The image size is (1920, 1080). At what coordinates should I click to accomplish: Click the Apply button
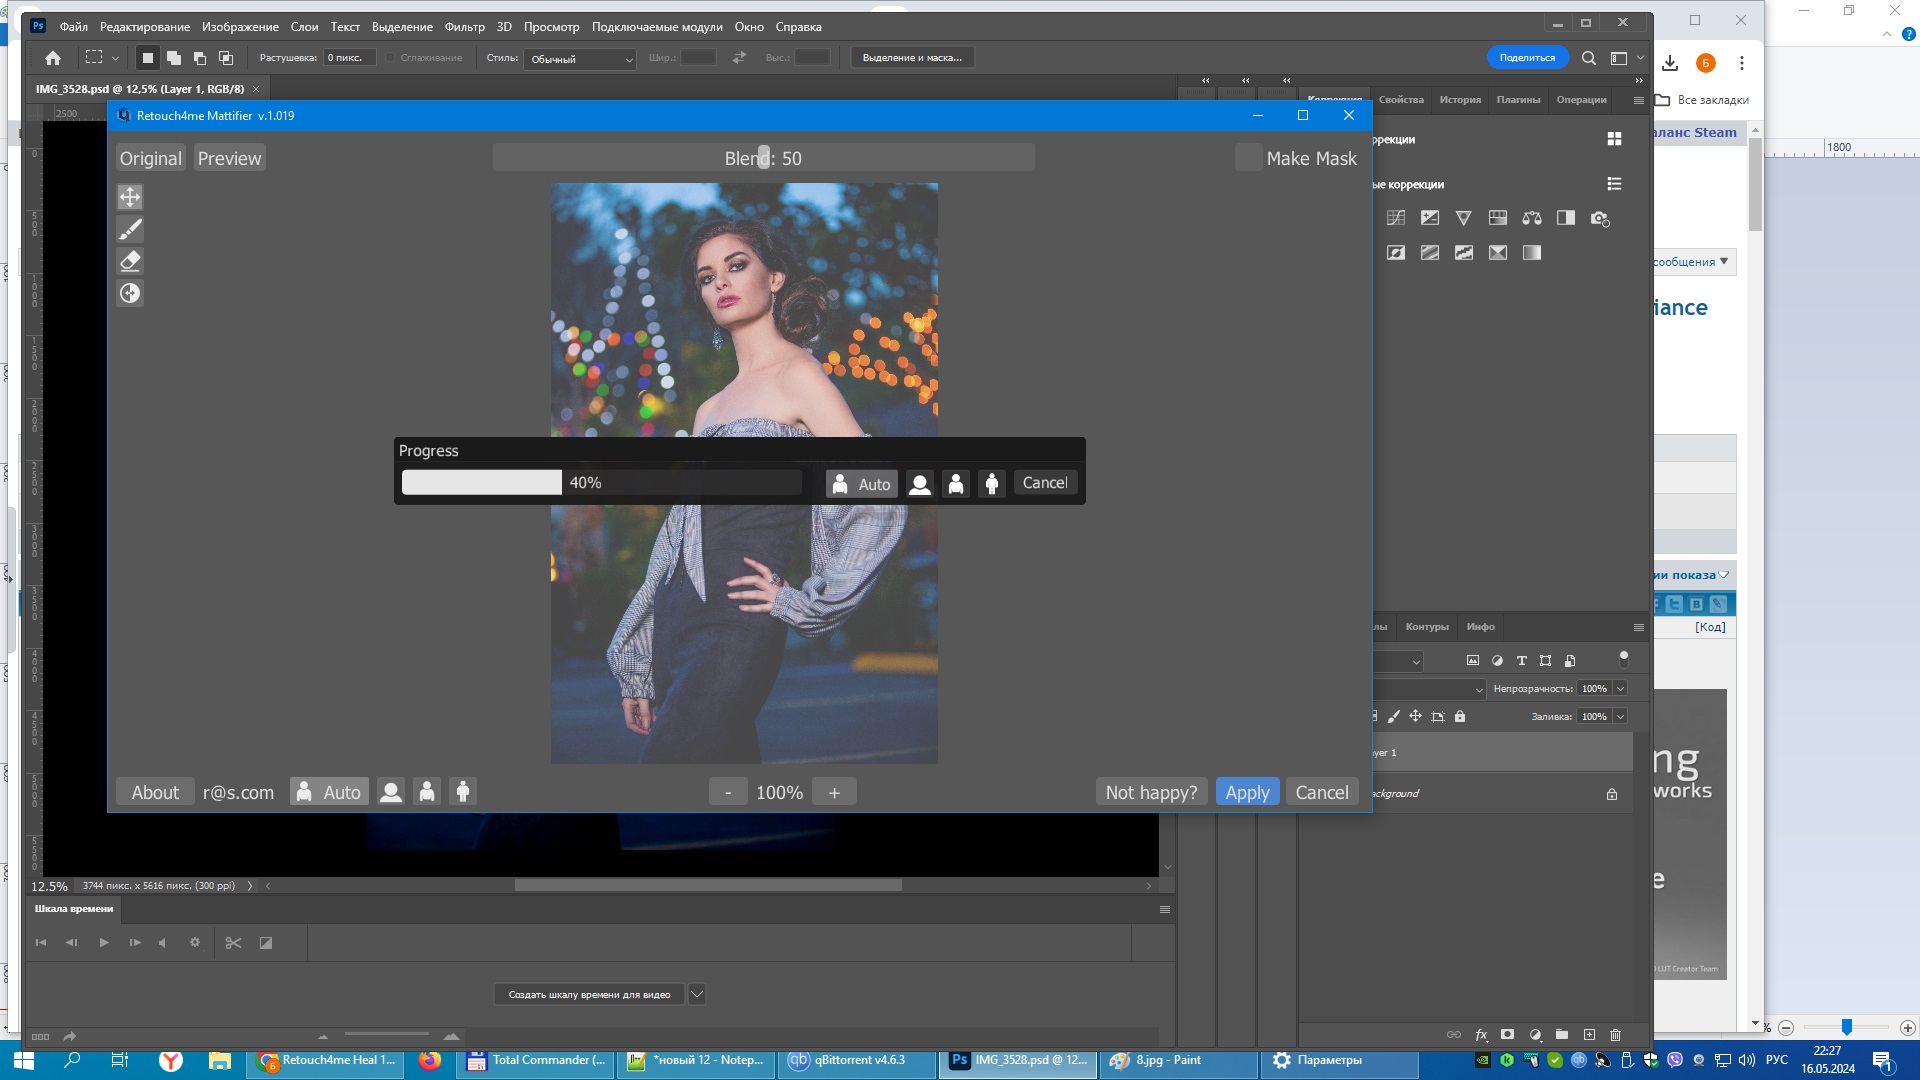tap(1247, 792)
